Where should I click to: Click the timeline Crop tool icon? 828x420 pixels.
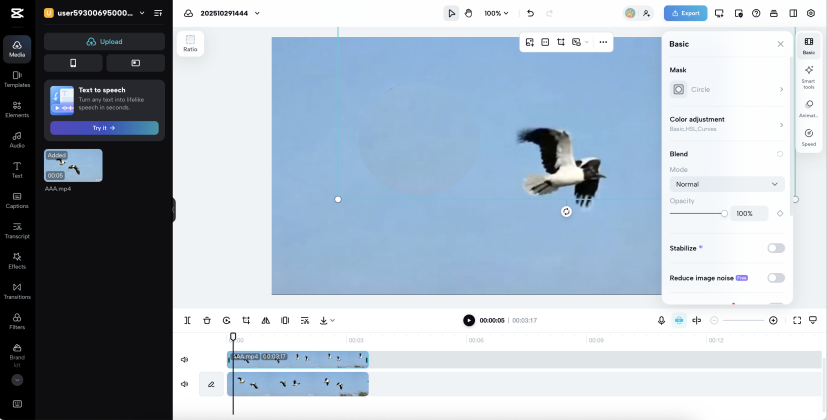tap(246, 320)
